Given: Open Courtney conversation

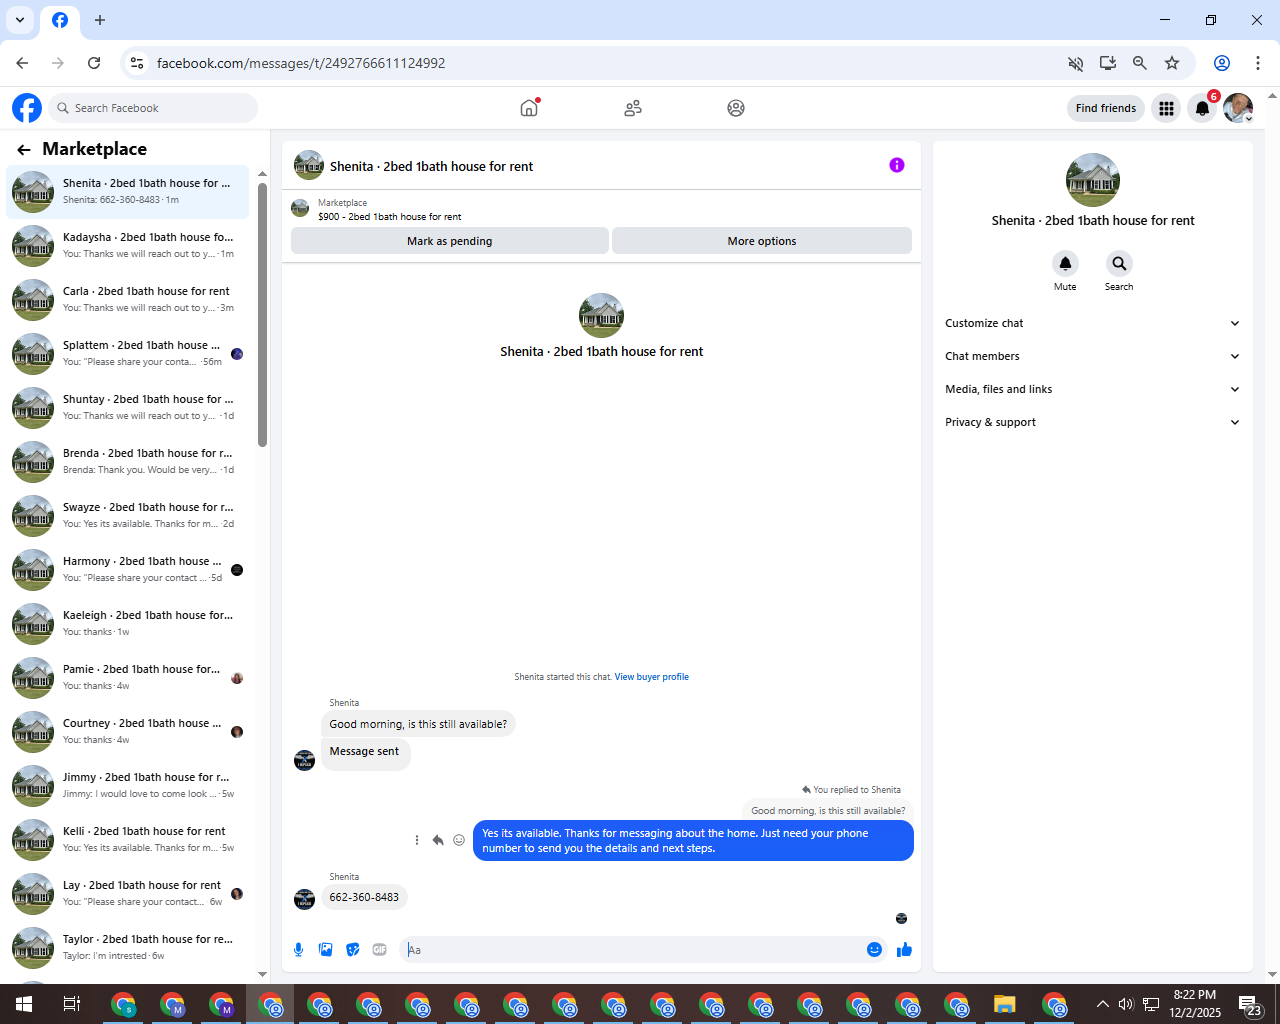Looking at the screenshot, I should click(128, 732).
